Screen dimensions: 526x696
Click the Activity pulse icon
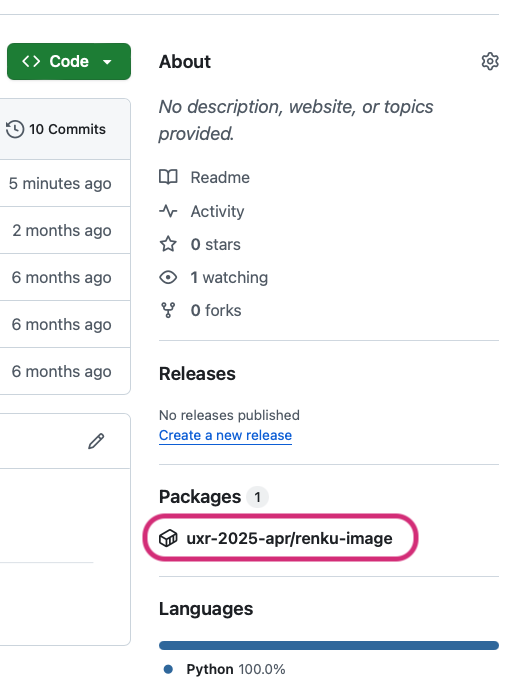coord(168,211)
